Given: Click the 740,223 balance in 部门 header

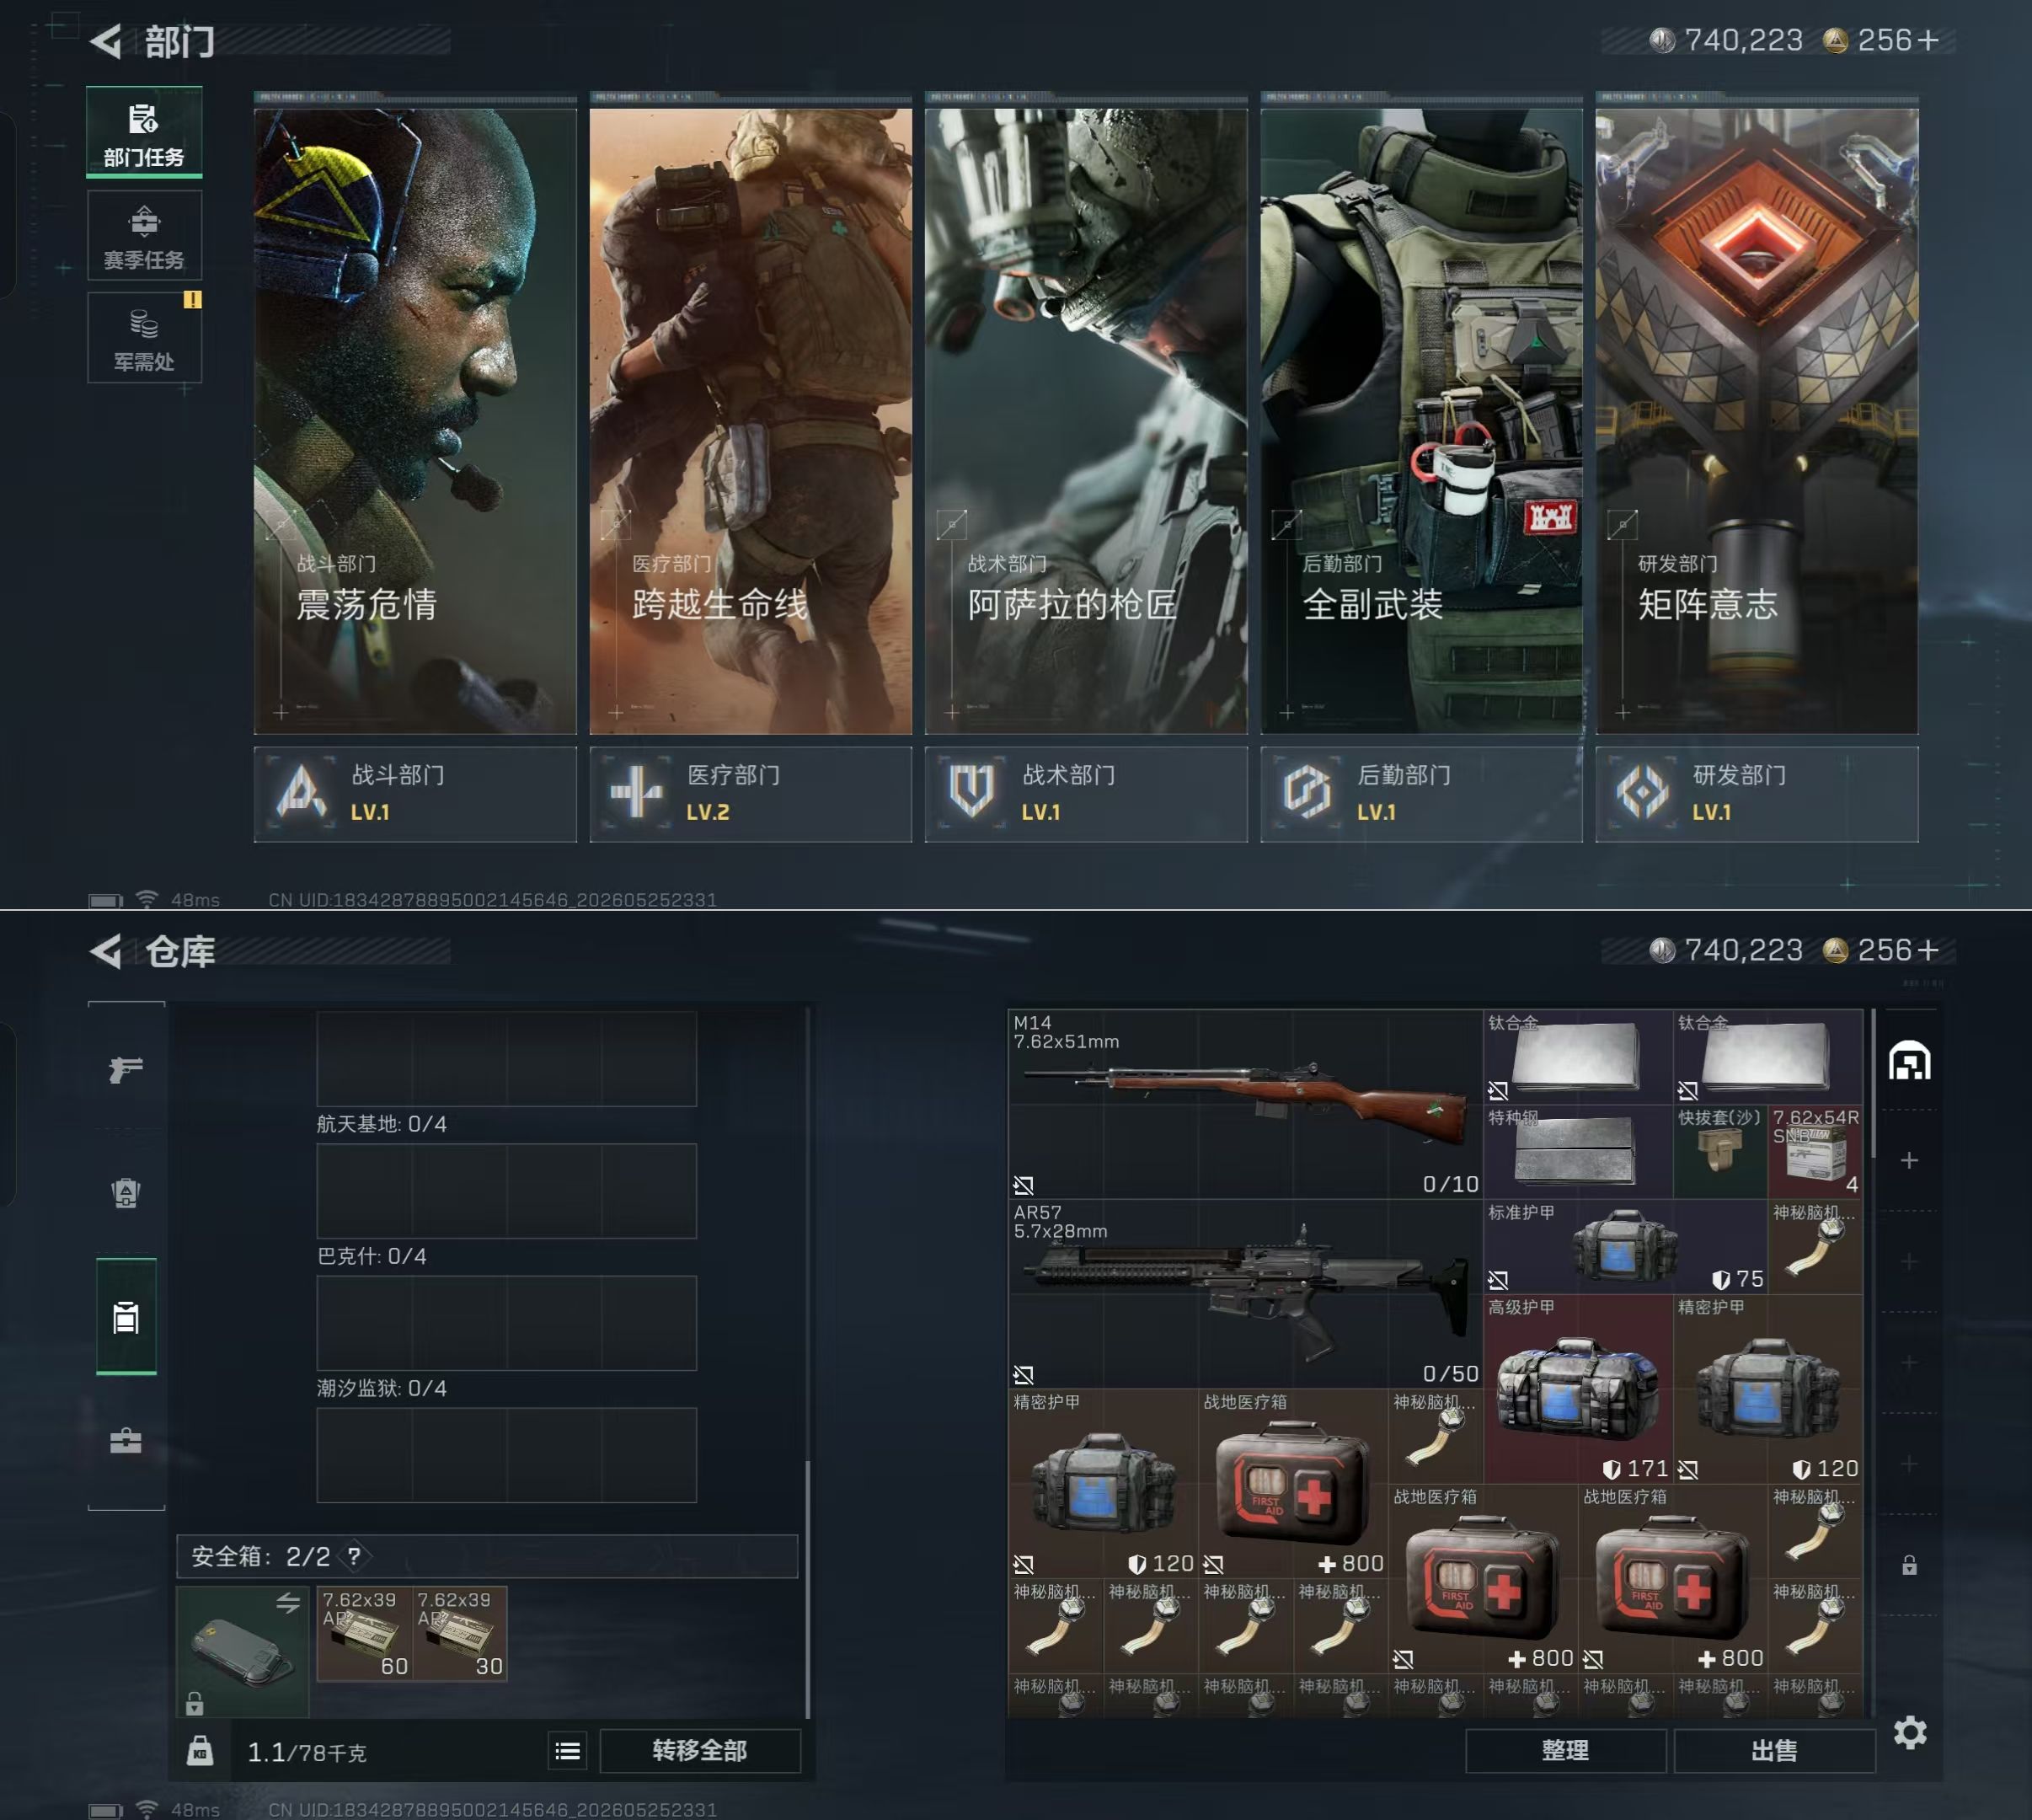Looking at the screenshot, I should (1743, 40).
